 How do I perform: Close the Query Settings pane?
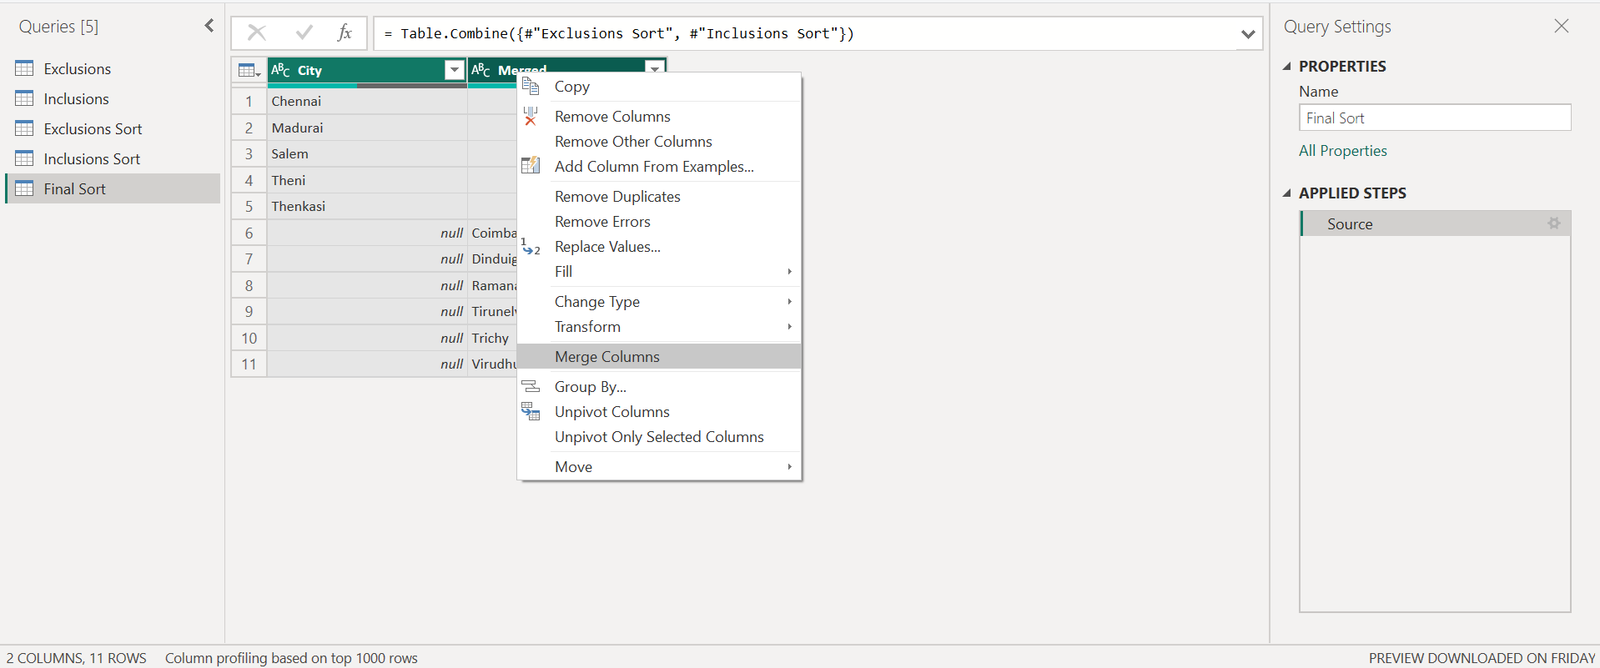[x=1562, y=26]
